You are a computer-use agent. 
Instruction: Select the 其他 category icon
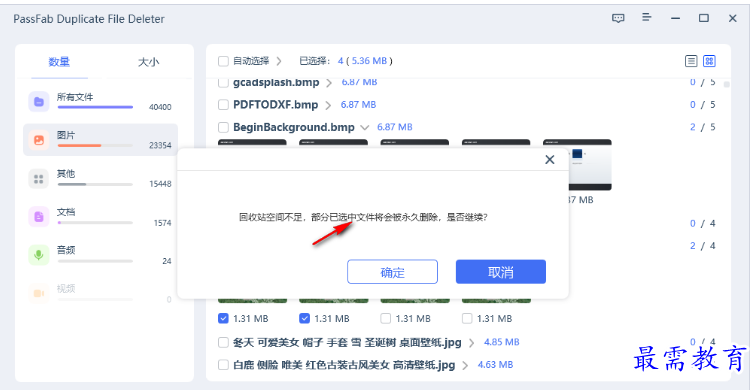tap(39, 179)
